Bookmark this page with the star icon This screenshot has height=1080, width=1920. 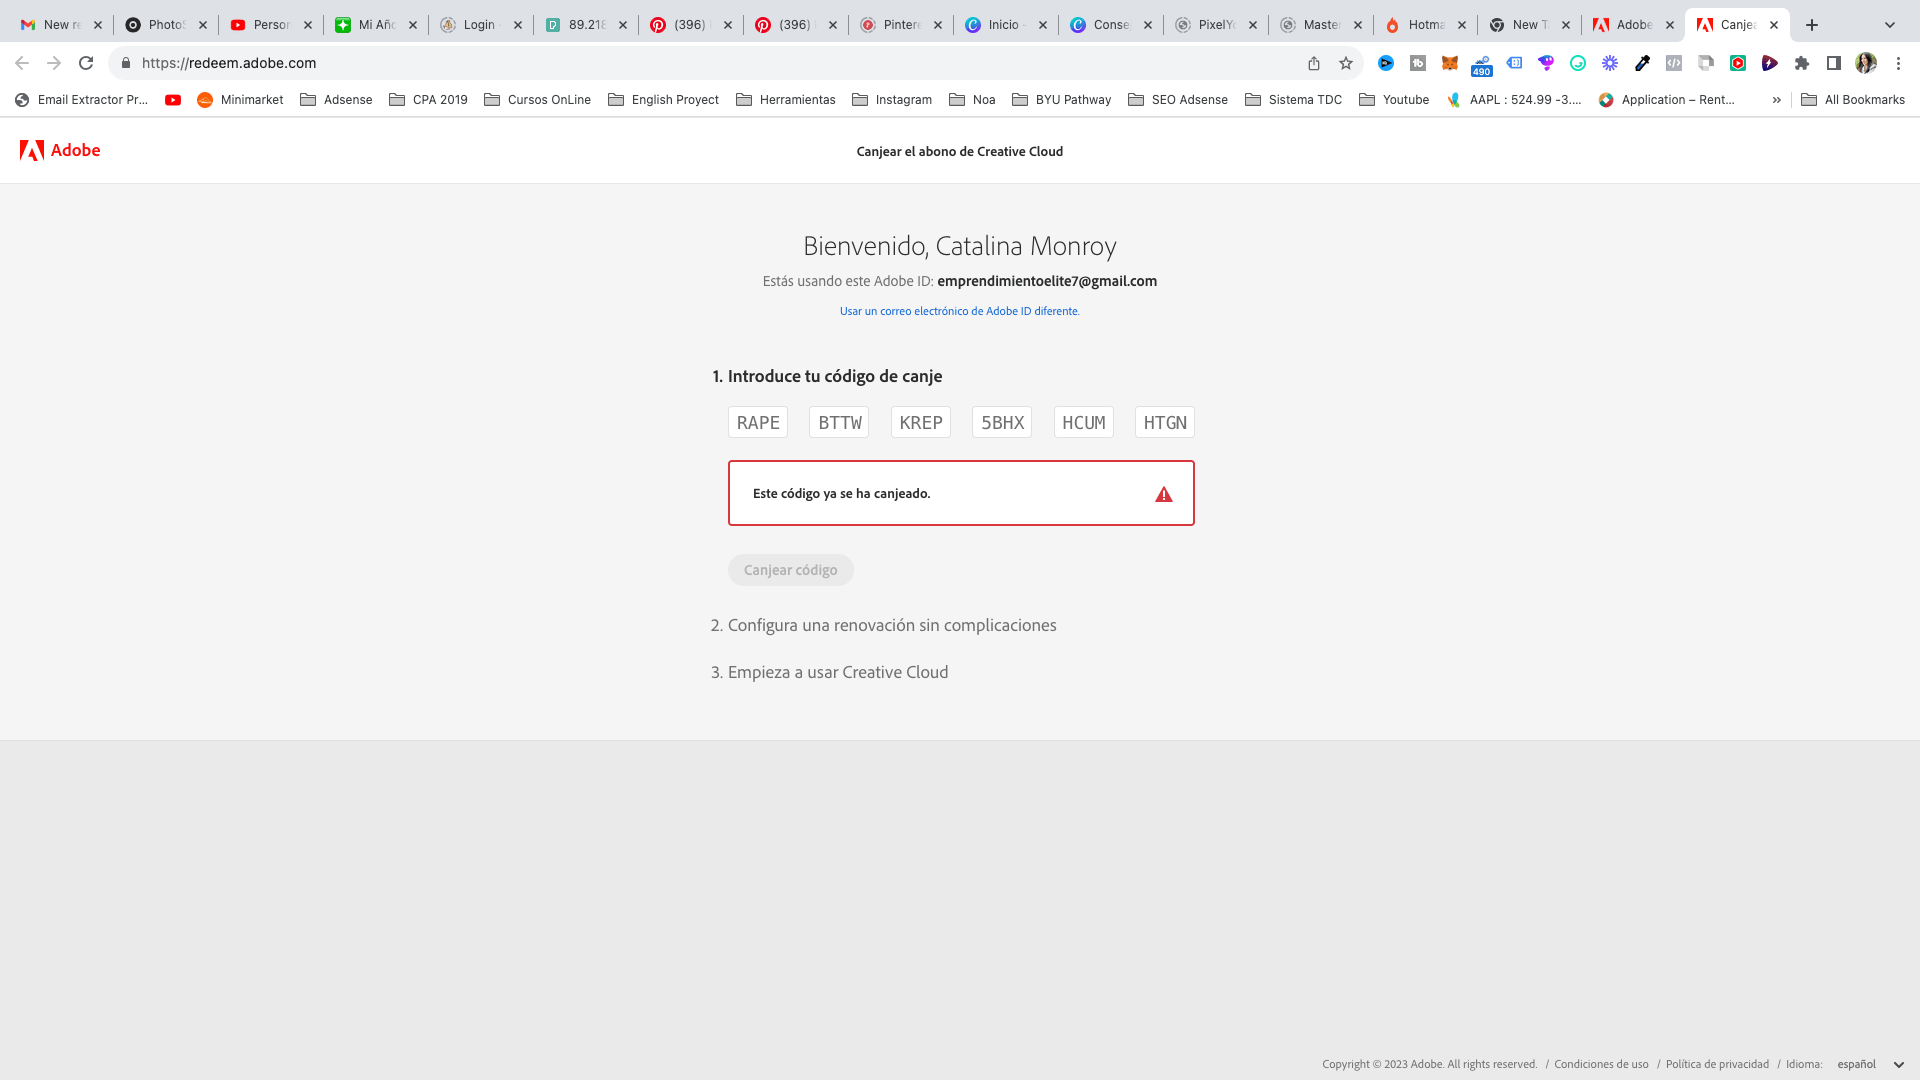coord(1346,63)
